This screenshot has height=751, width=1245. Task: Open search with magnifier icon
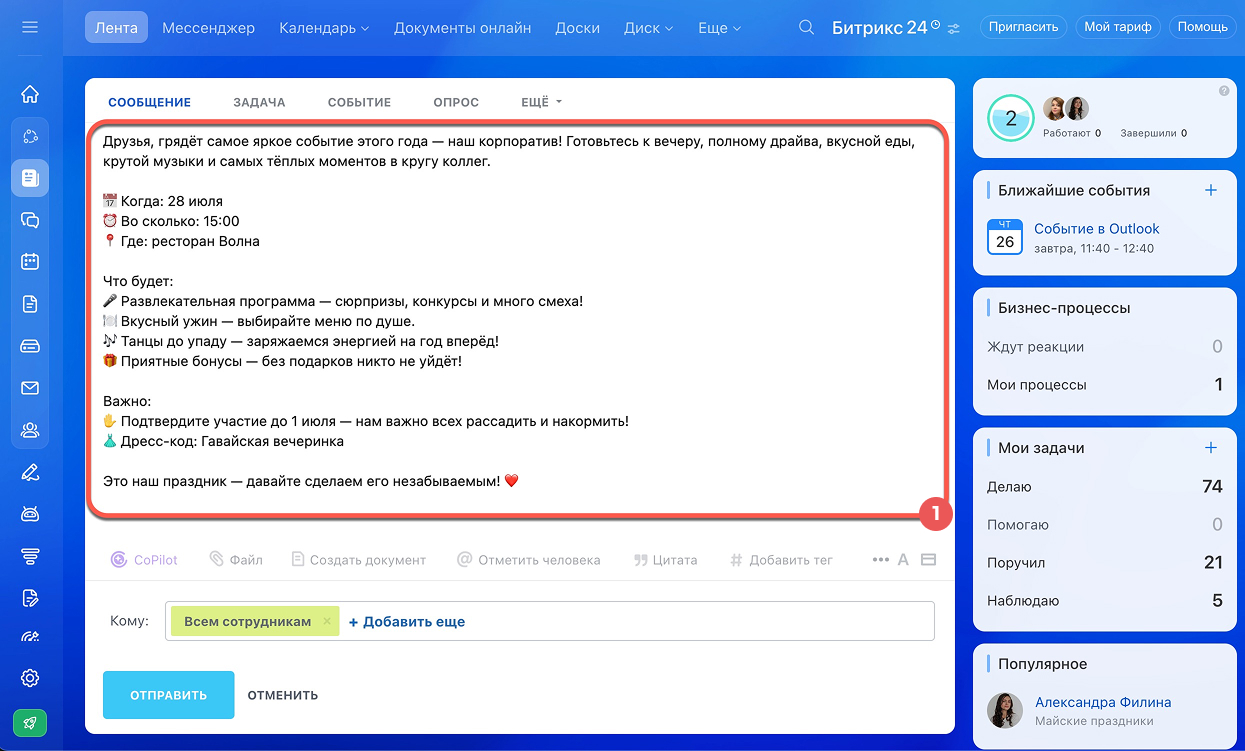(x=806, y=28)
